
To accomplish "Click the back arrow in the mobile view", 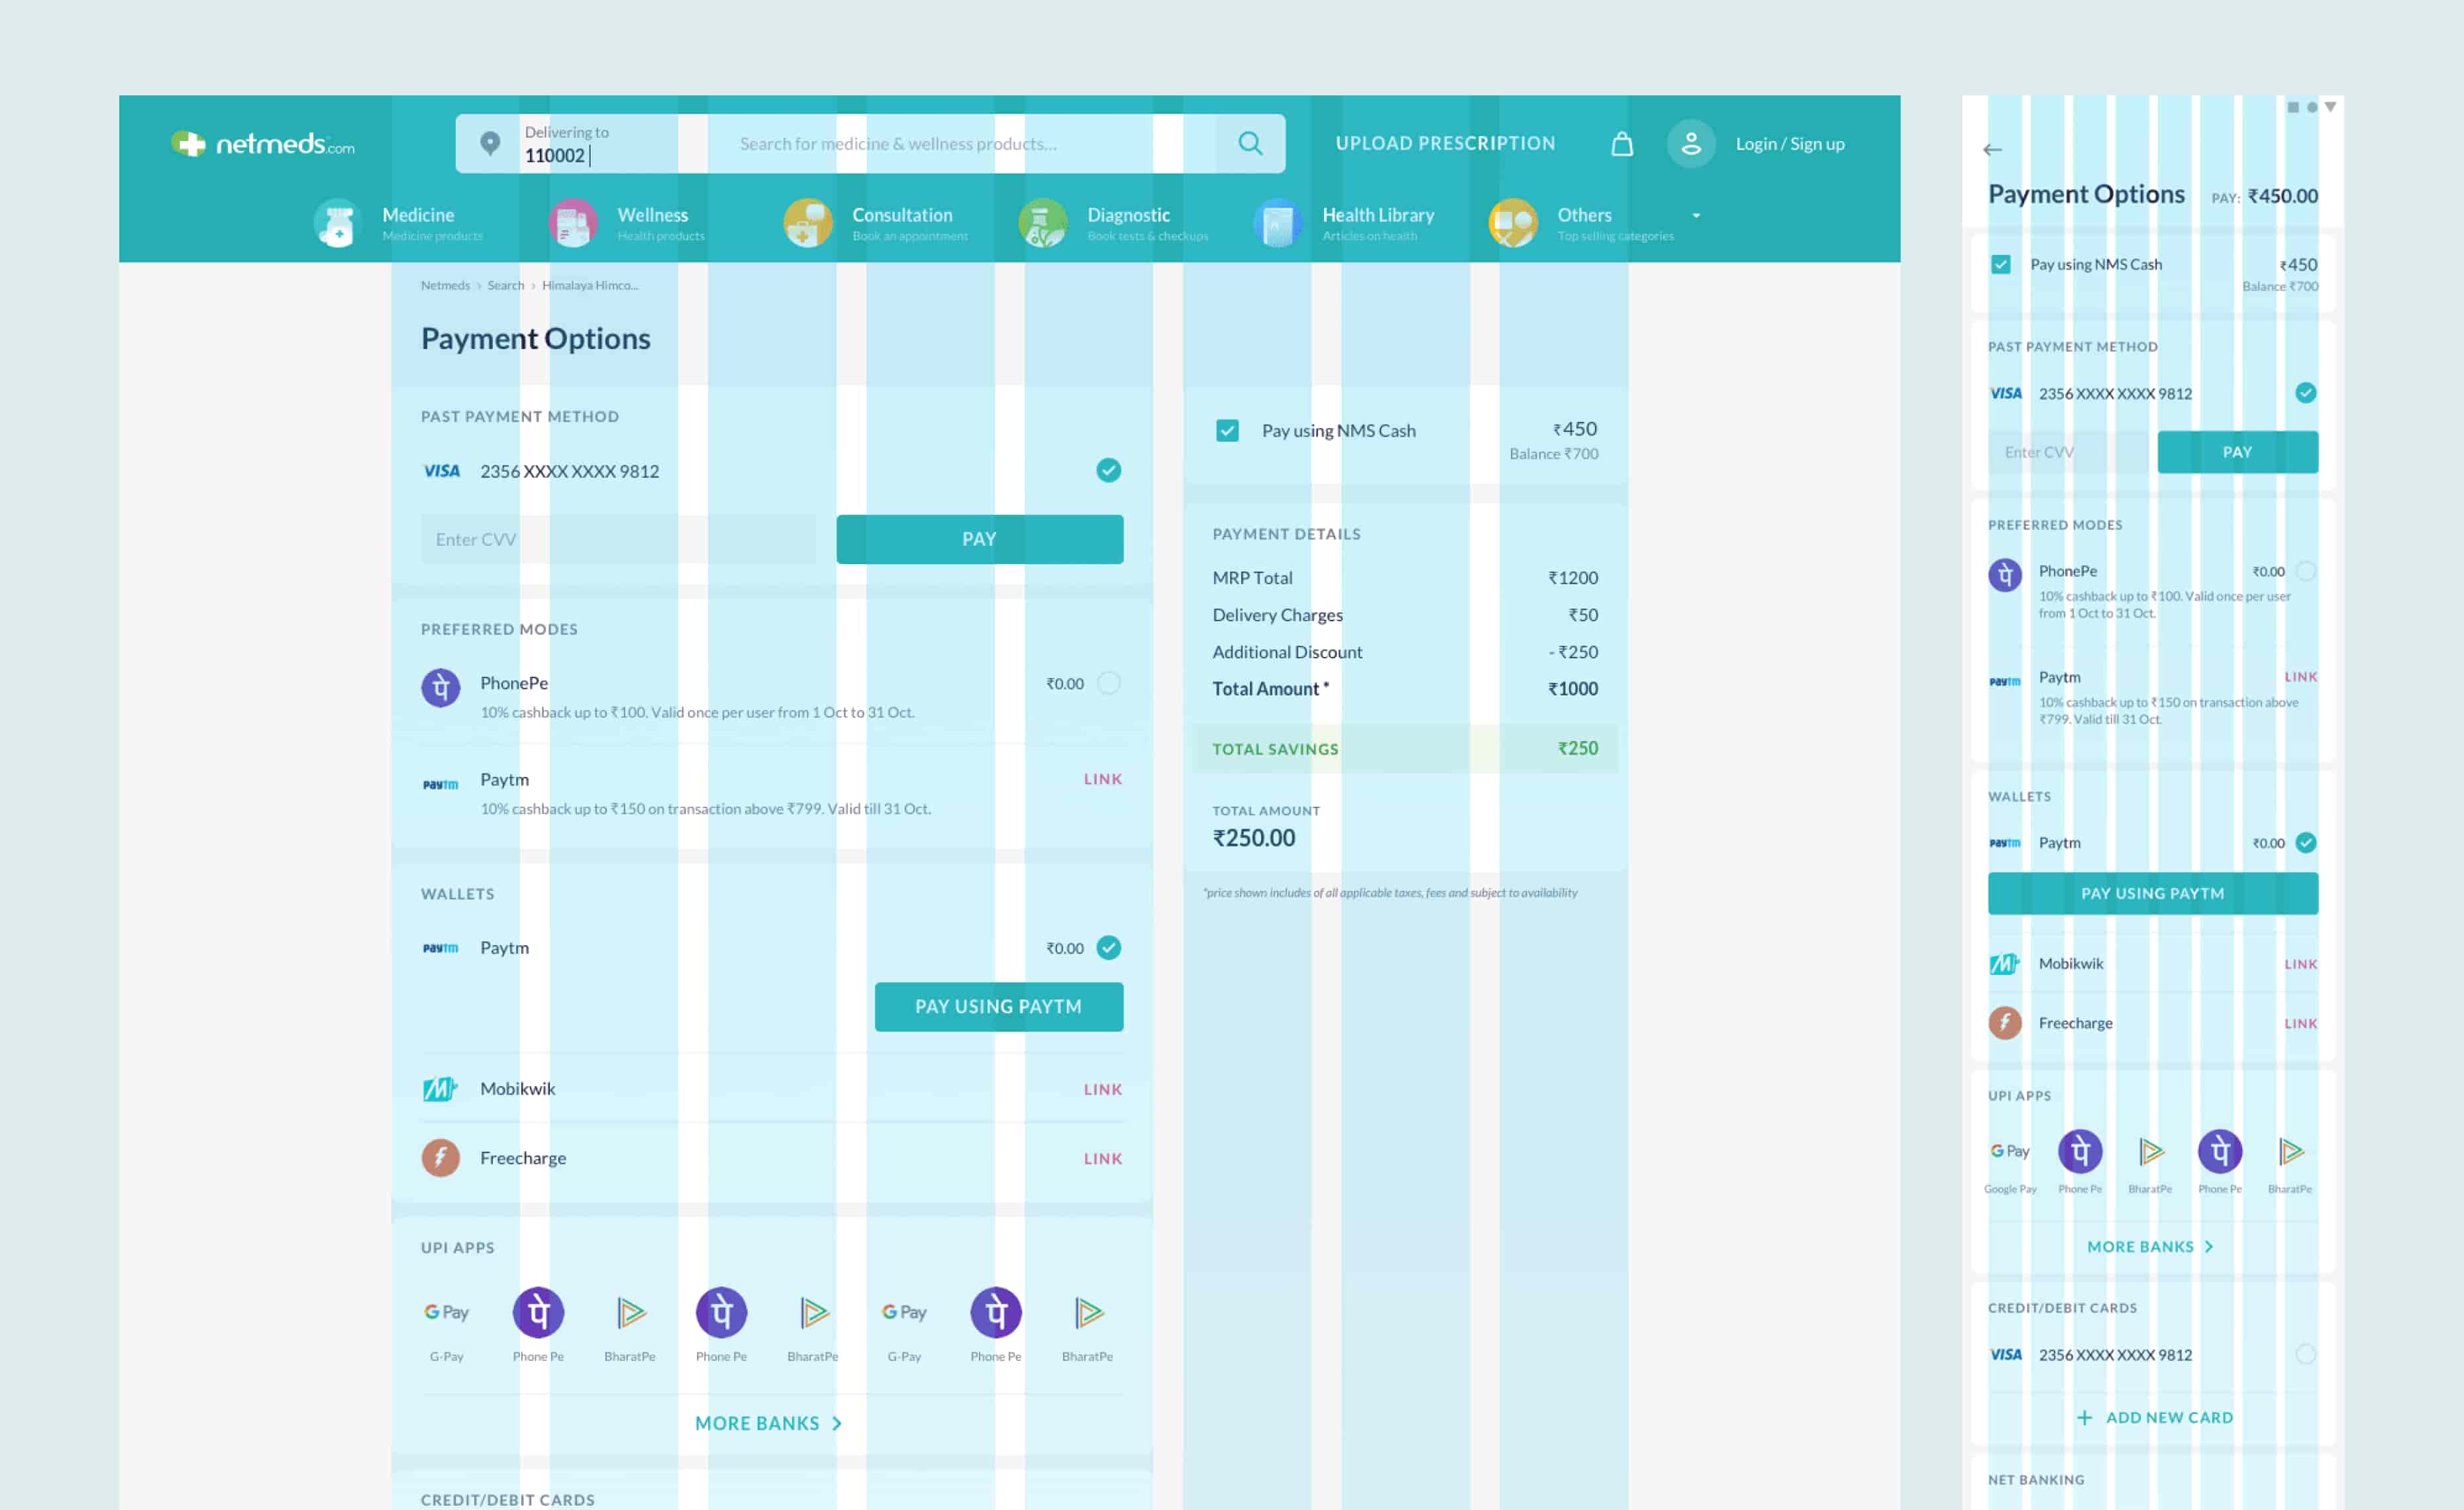I will 1992,150.
